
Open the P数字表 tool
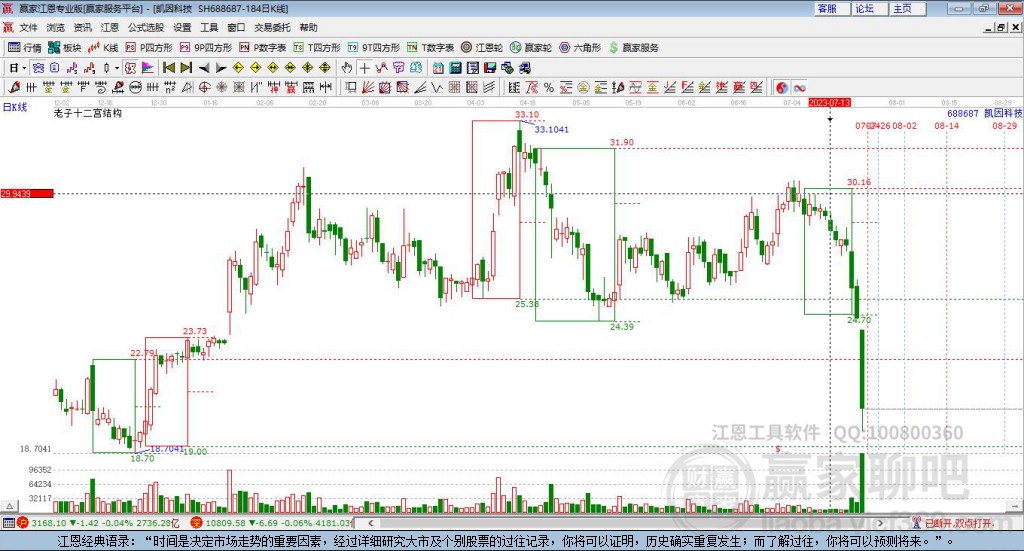263,48
